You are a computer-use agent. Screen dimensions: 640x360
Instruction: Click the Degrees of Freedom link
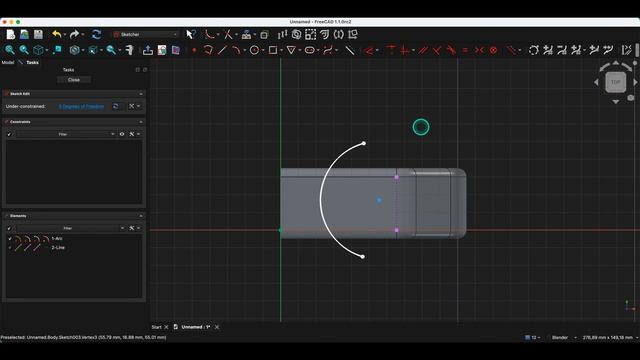(81, 107)
